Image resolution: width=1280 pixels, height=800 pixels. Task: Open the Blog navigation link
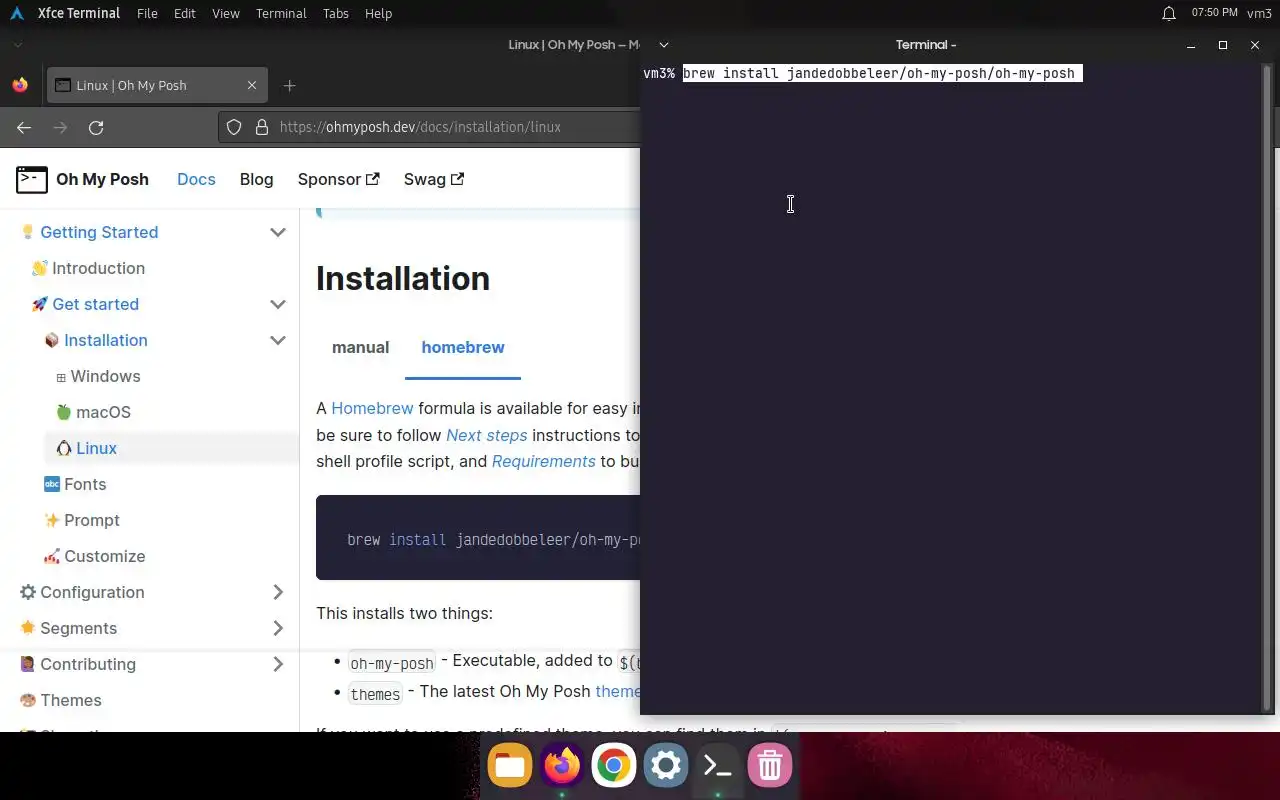point(256,179)
